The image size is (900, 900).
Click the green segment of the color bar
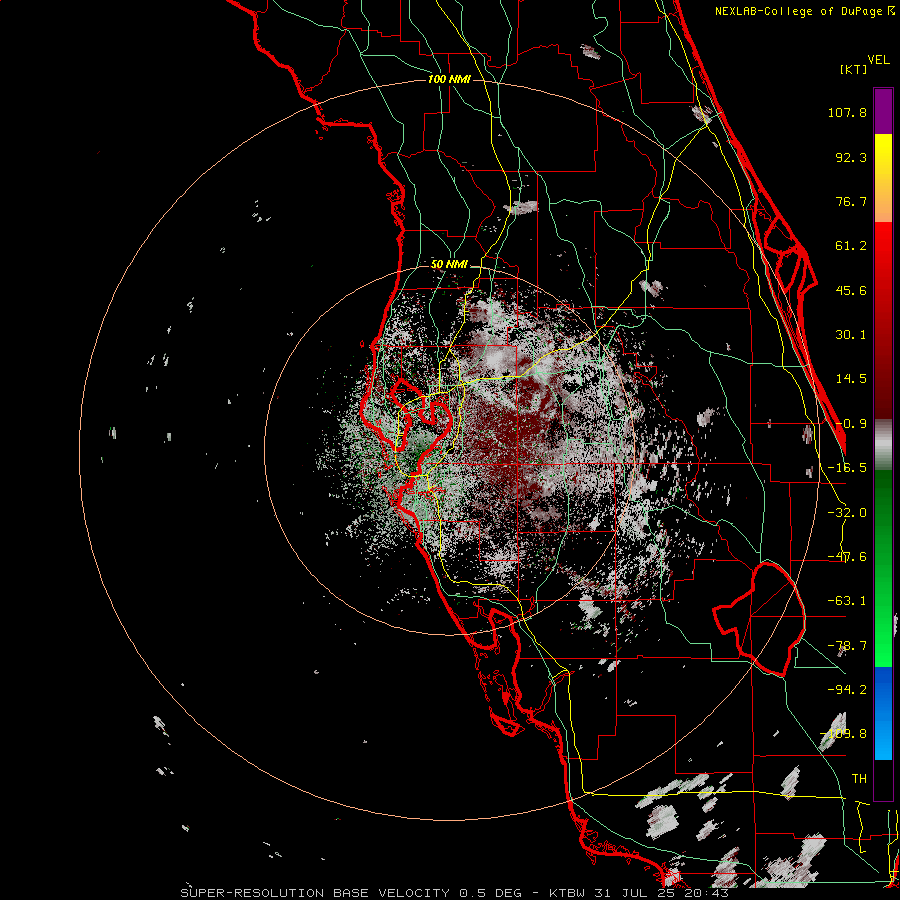(x=883, y=568)
